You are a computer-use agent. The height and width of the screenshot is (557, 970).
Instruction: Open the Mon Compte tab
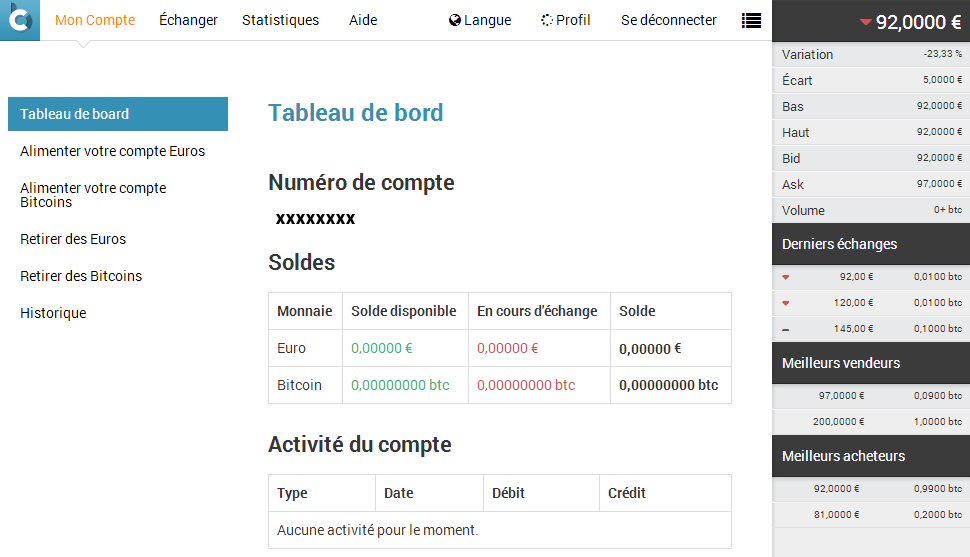pyautogui.click(x=95, y=20)
